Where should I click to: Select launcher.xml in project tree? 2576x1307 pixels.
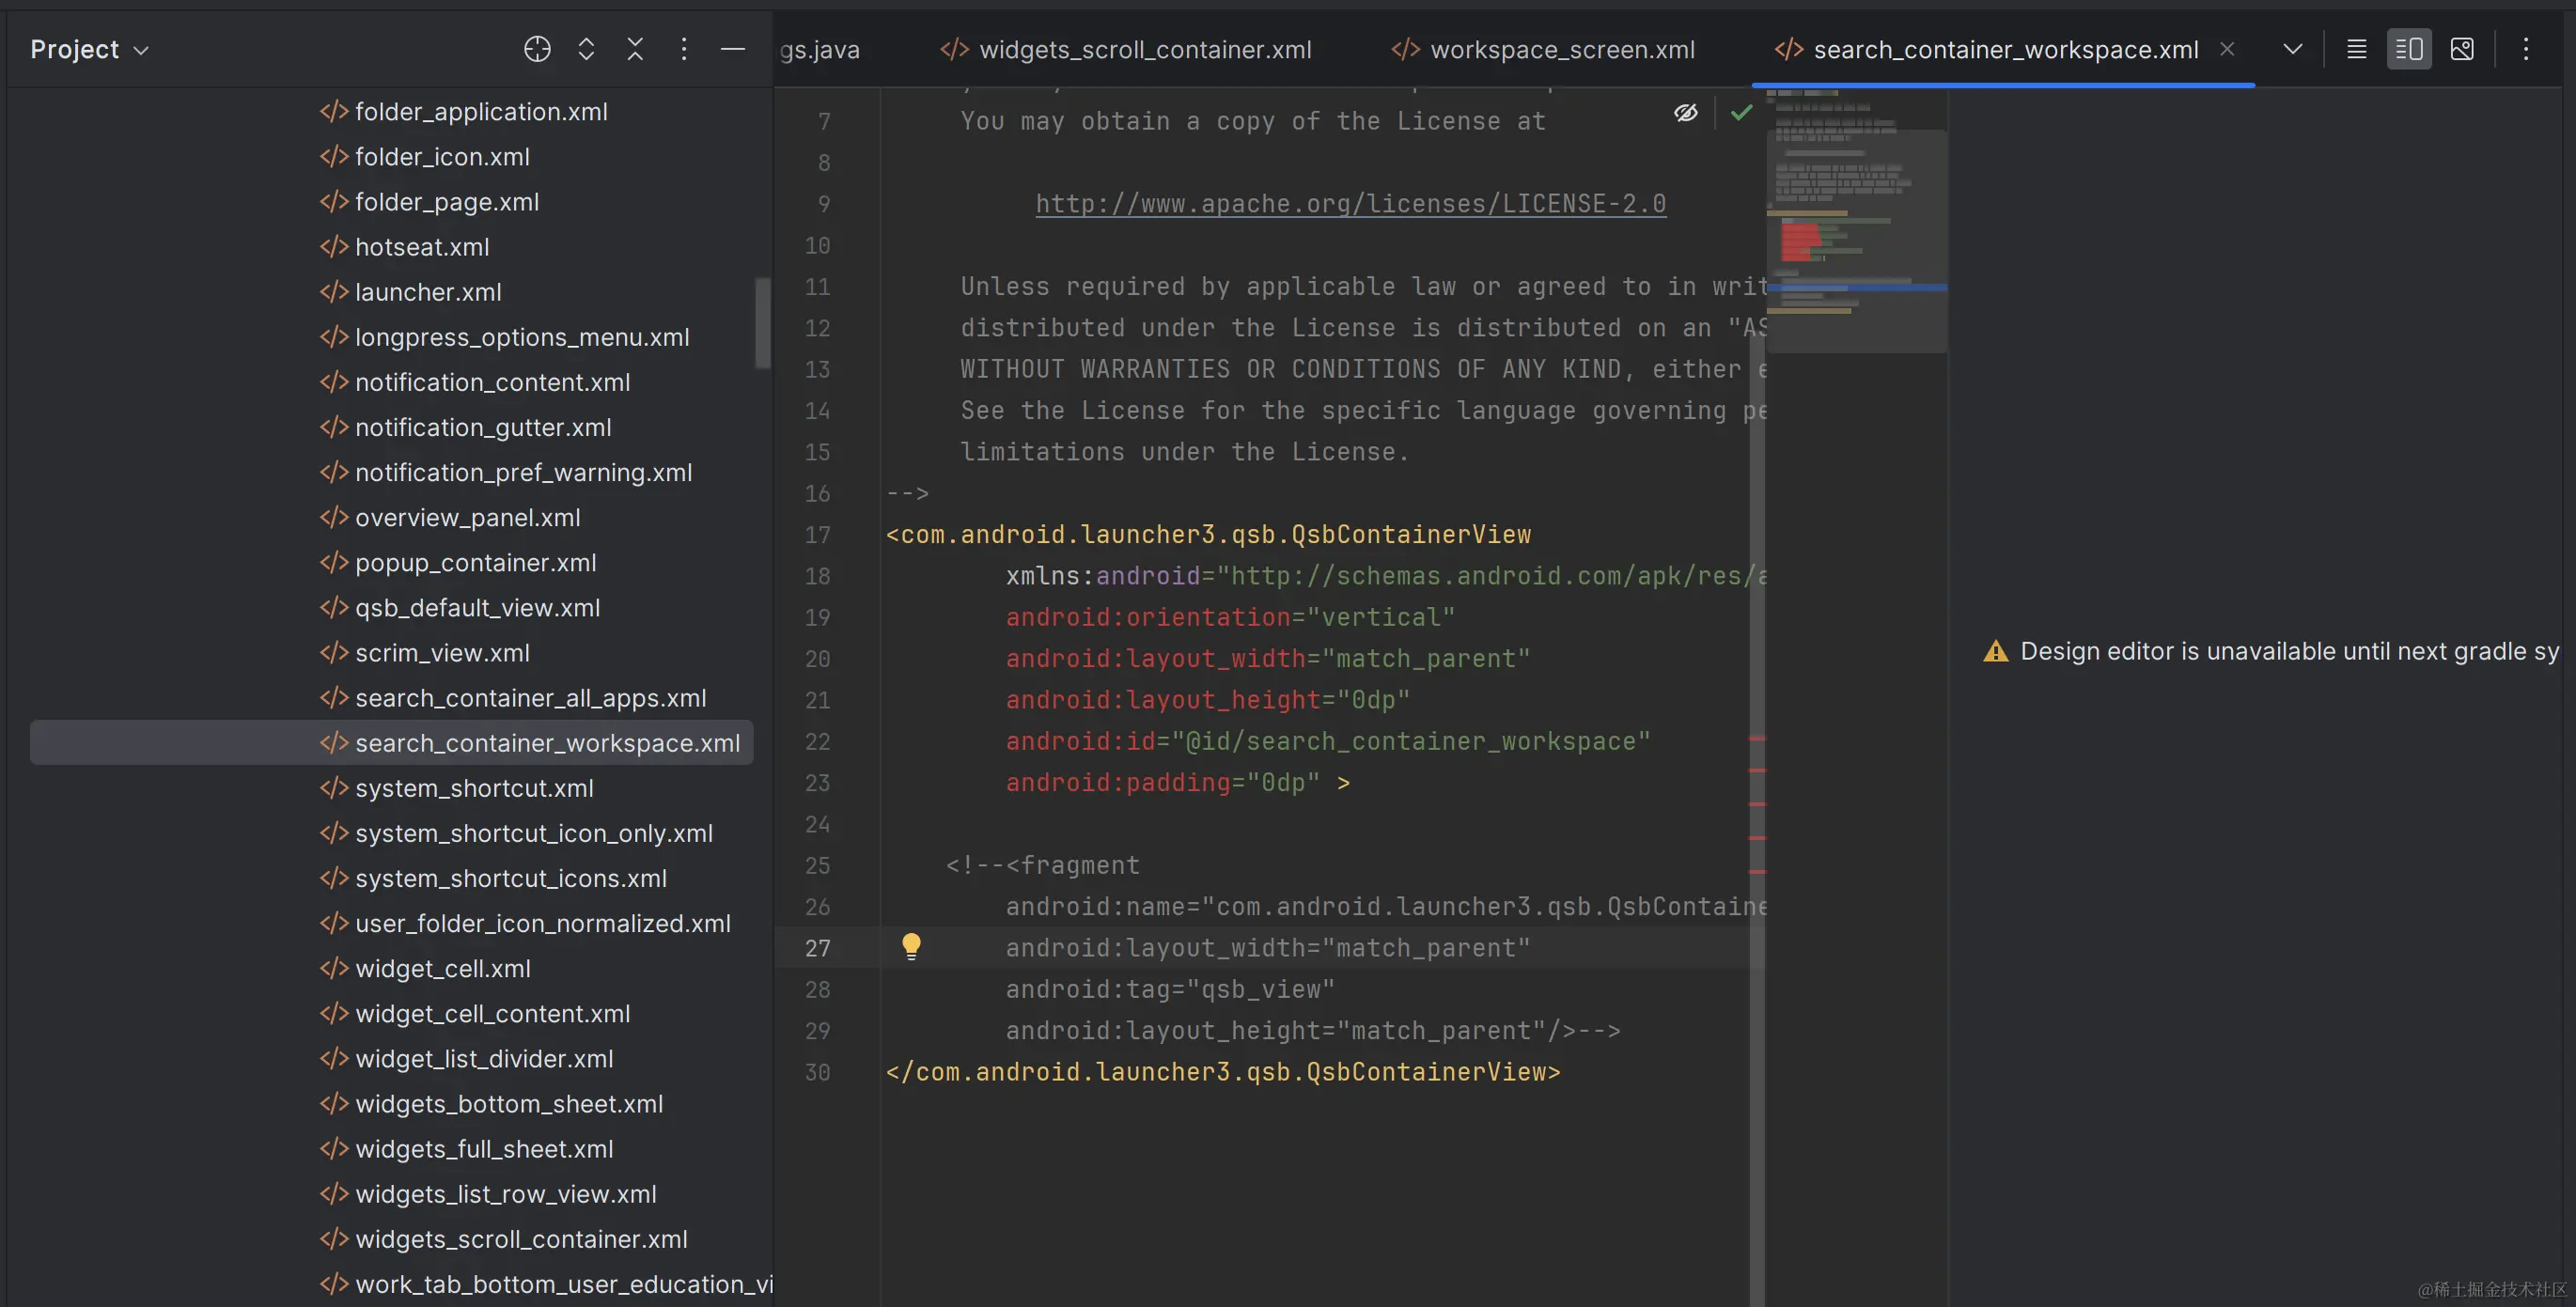410,291
